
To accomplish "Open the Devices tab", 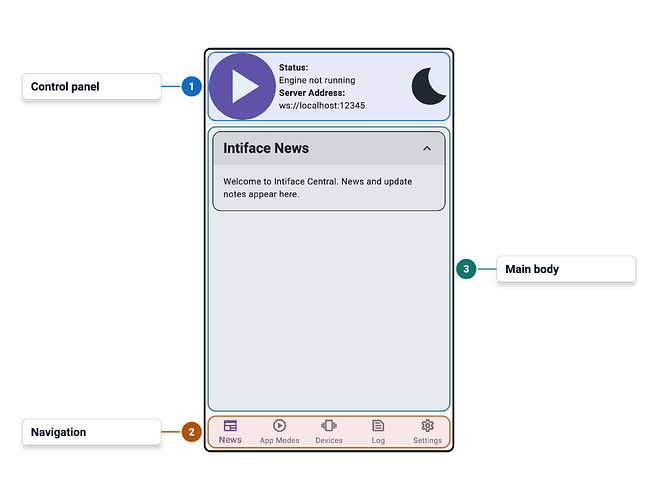I will click(329, 432).
